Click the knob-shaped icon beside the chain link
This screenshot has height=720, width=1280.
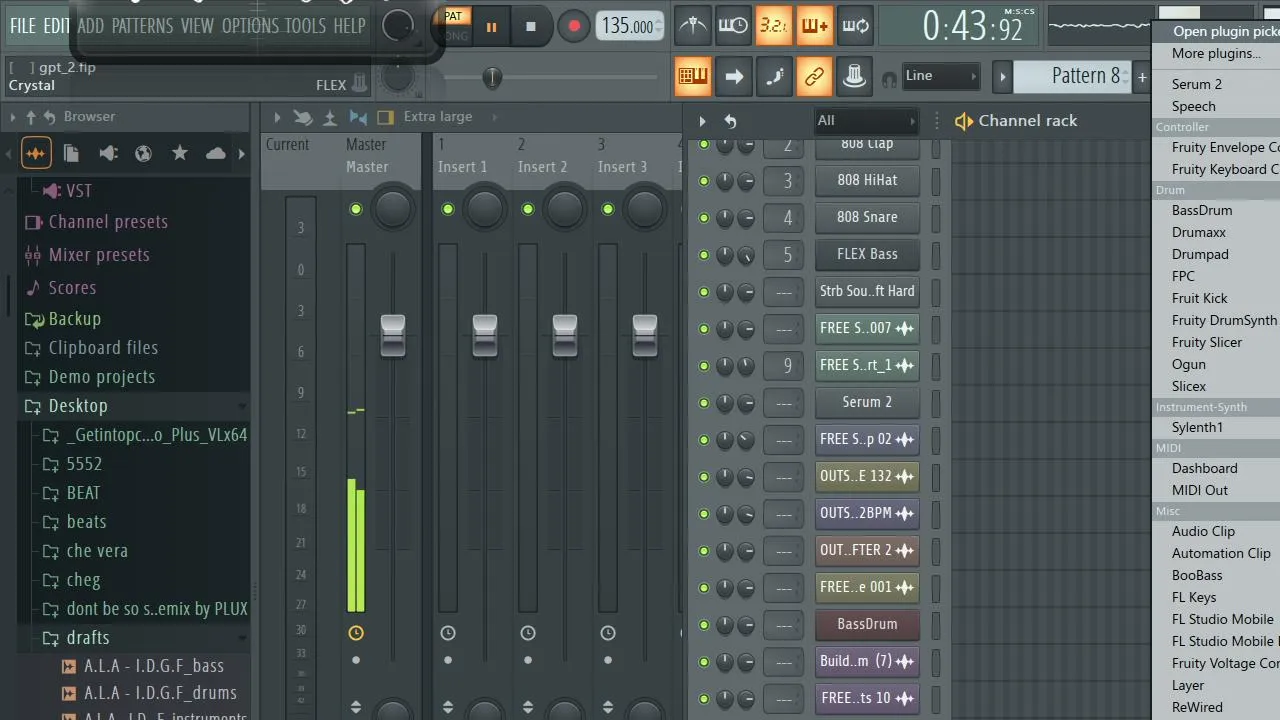(855, 76)
